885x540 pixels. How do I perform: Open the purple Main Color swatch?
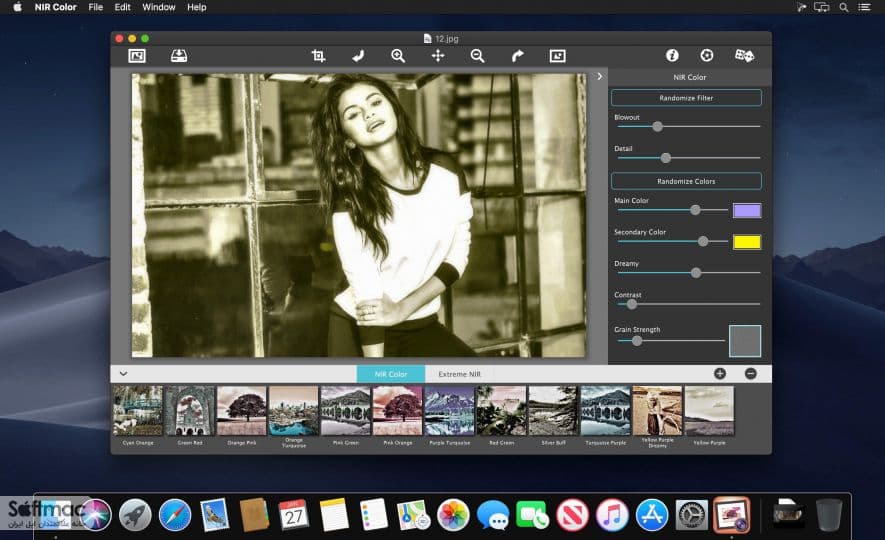747,210
